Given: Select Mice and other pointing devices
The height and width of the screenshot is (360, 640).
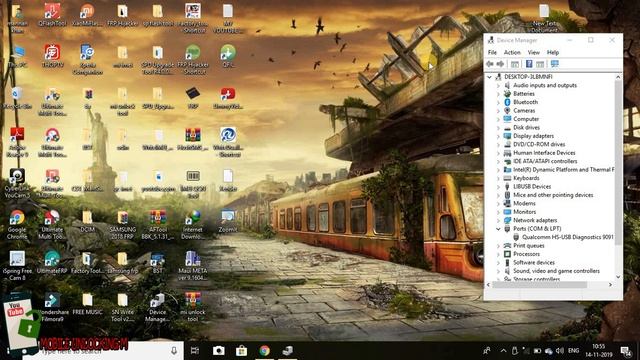Looking at the screenshot, I should pos(553,195).
